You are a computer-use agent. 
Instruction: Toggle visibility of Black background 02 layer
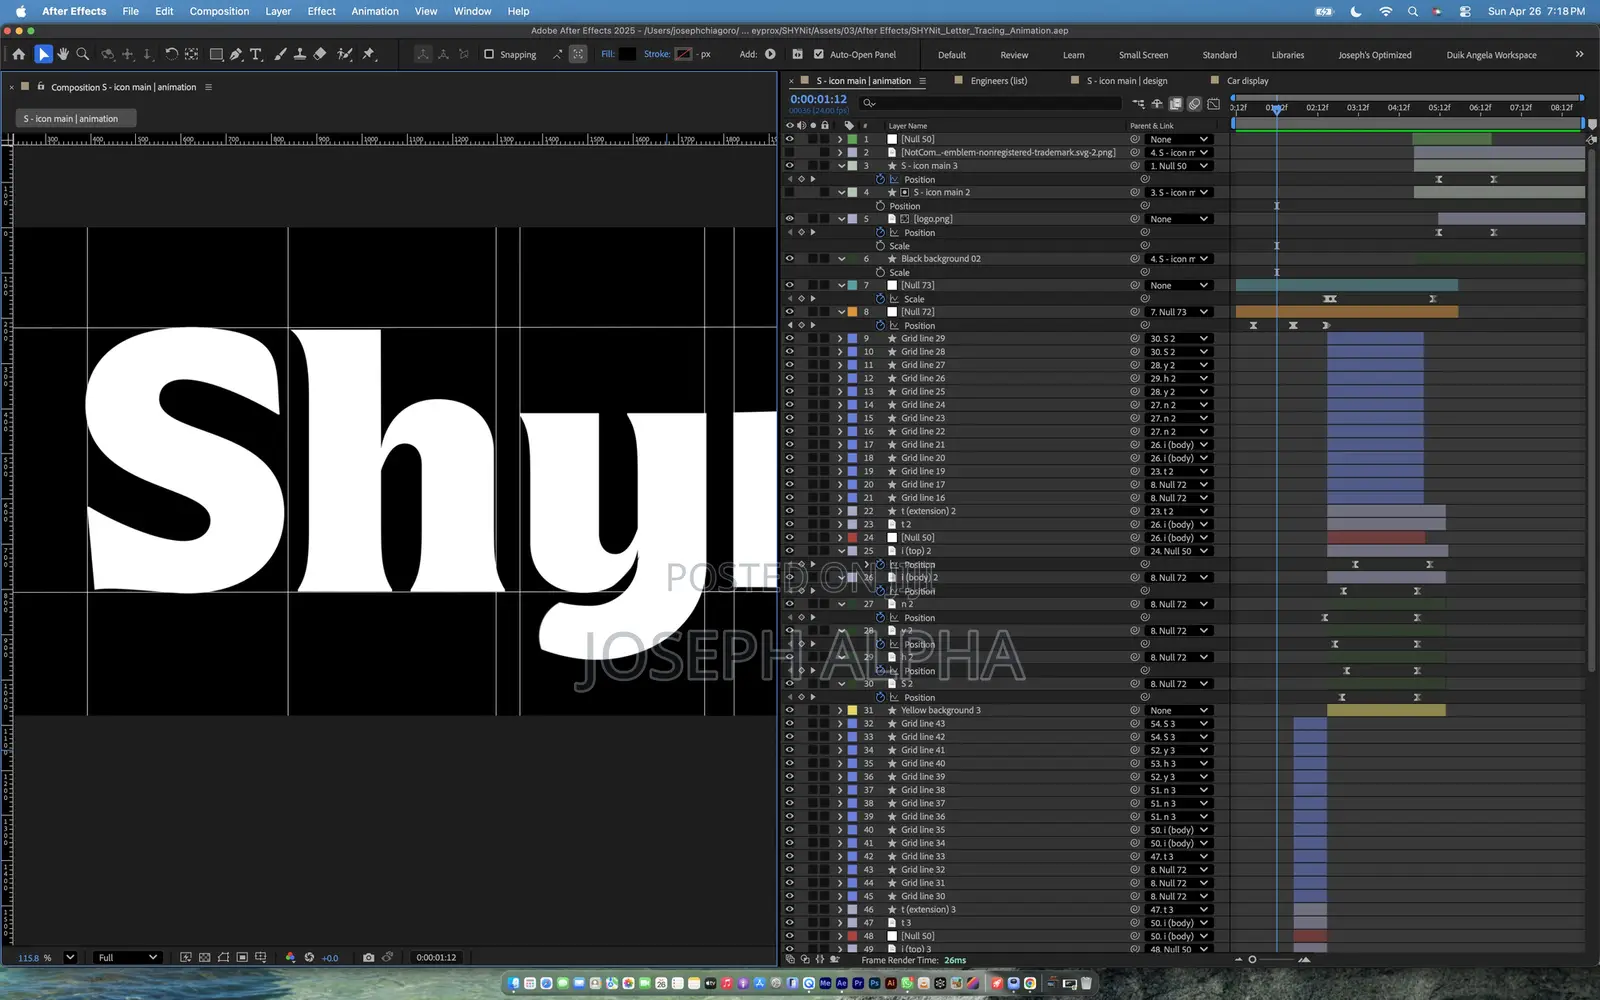(789, 259)
